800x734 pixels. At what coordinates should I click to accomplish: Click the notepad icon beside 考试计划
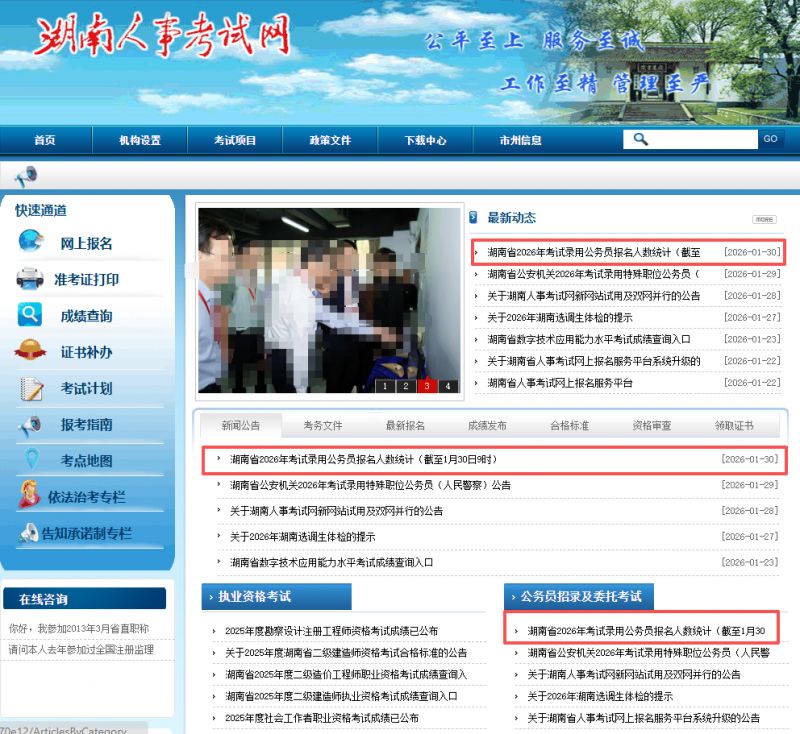pyautogui.click(x=32, y=388)
